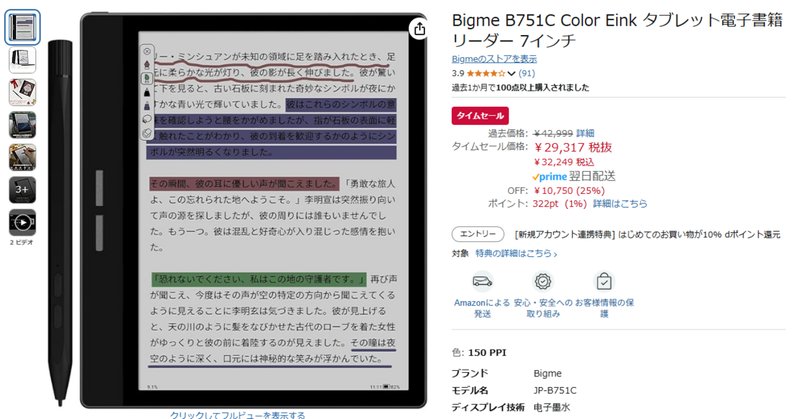The height and width of the screenshot is (419, 800).
Task: Select the first product thumbnail
Action: tap(22, 27)
